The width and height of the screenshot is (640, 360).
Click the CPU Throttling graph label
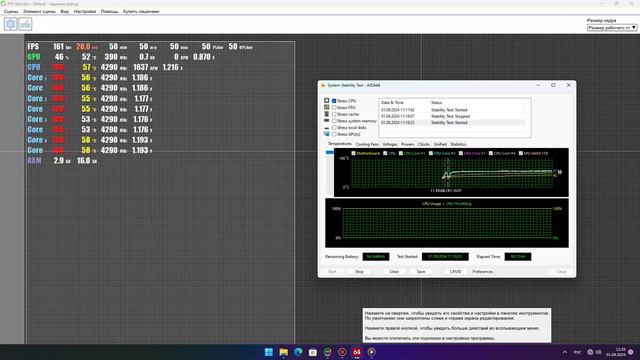point(458,204)
